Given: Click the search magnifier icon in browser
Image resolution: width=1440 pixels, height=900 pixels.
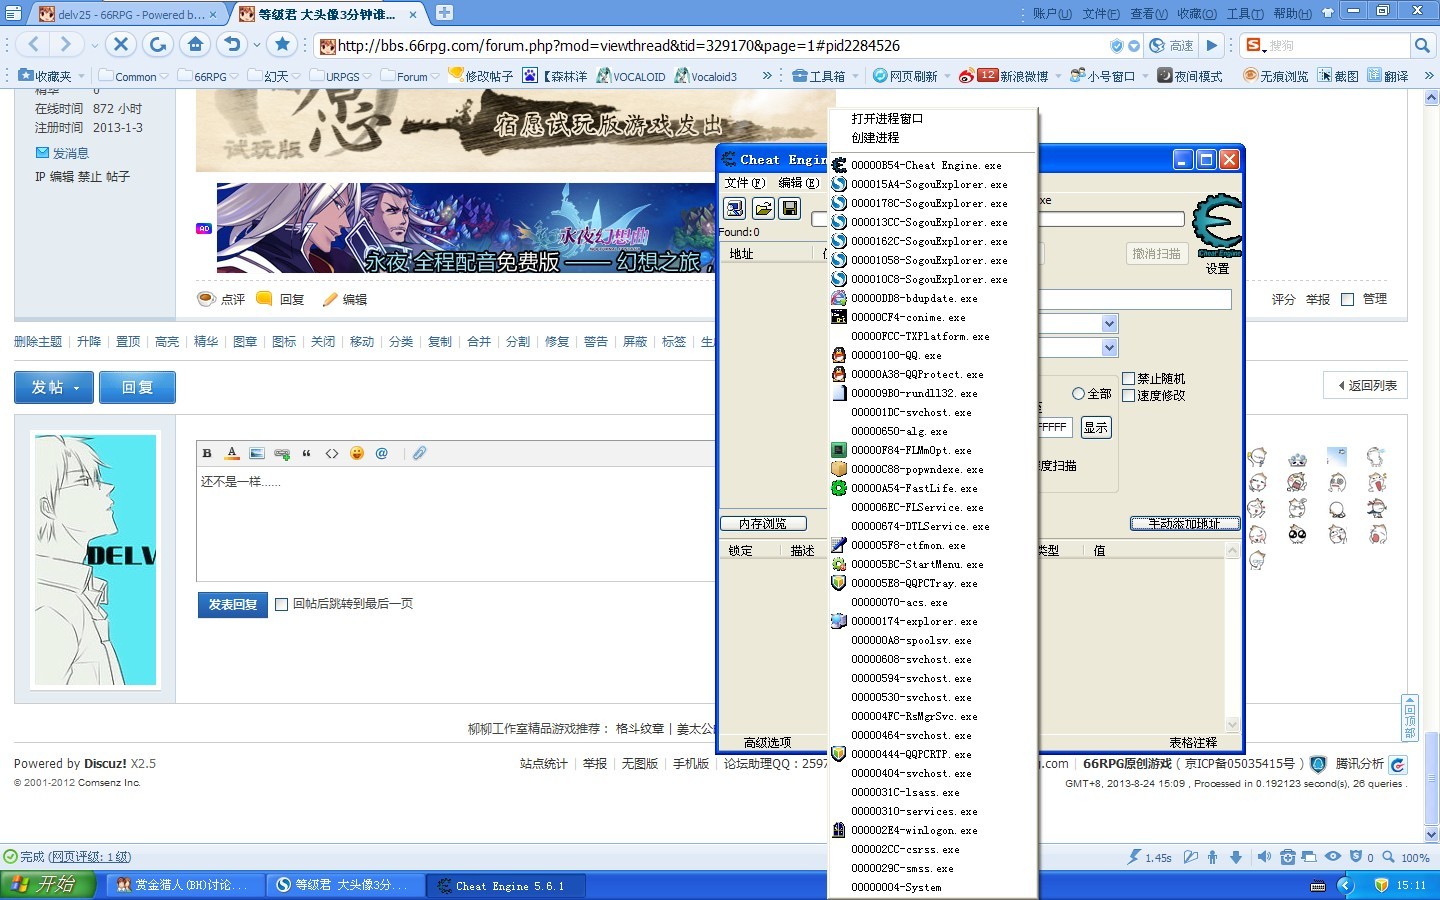Looking at the screenshot, I should pyautogui.click(x=1422, y=45).
